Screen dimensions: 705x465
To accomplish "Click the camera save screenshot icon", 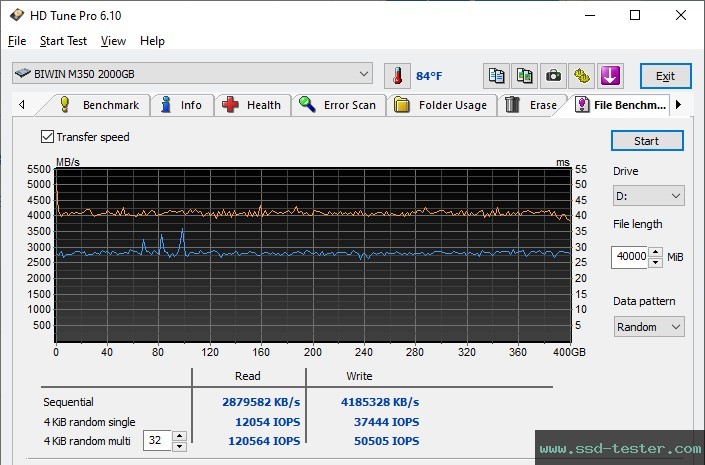I will (x=553, y=76).
